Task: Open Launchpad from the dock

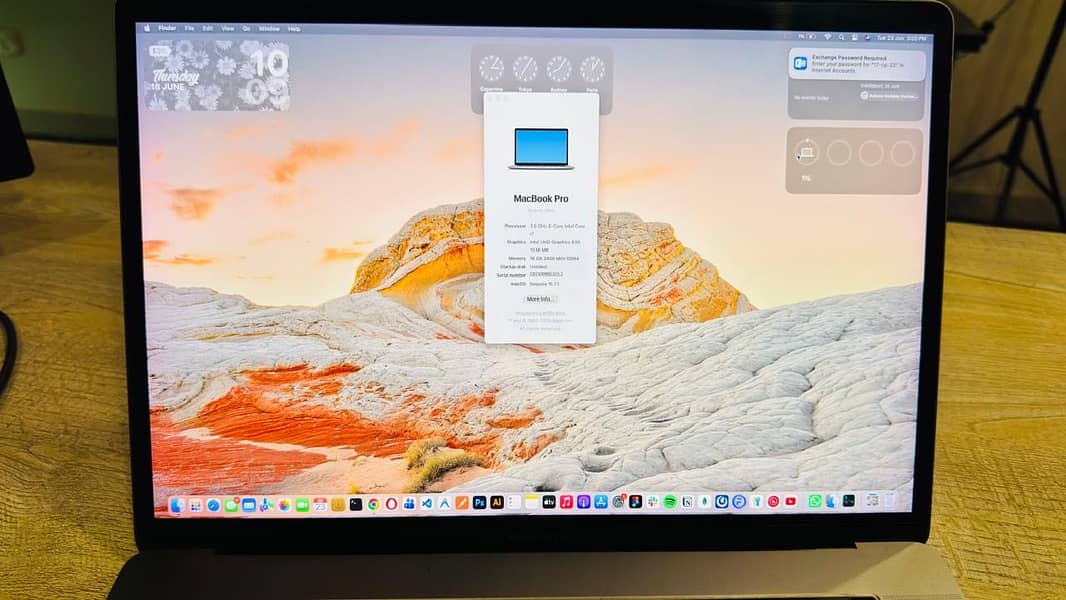Action: click(196, 505)
